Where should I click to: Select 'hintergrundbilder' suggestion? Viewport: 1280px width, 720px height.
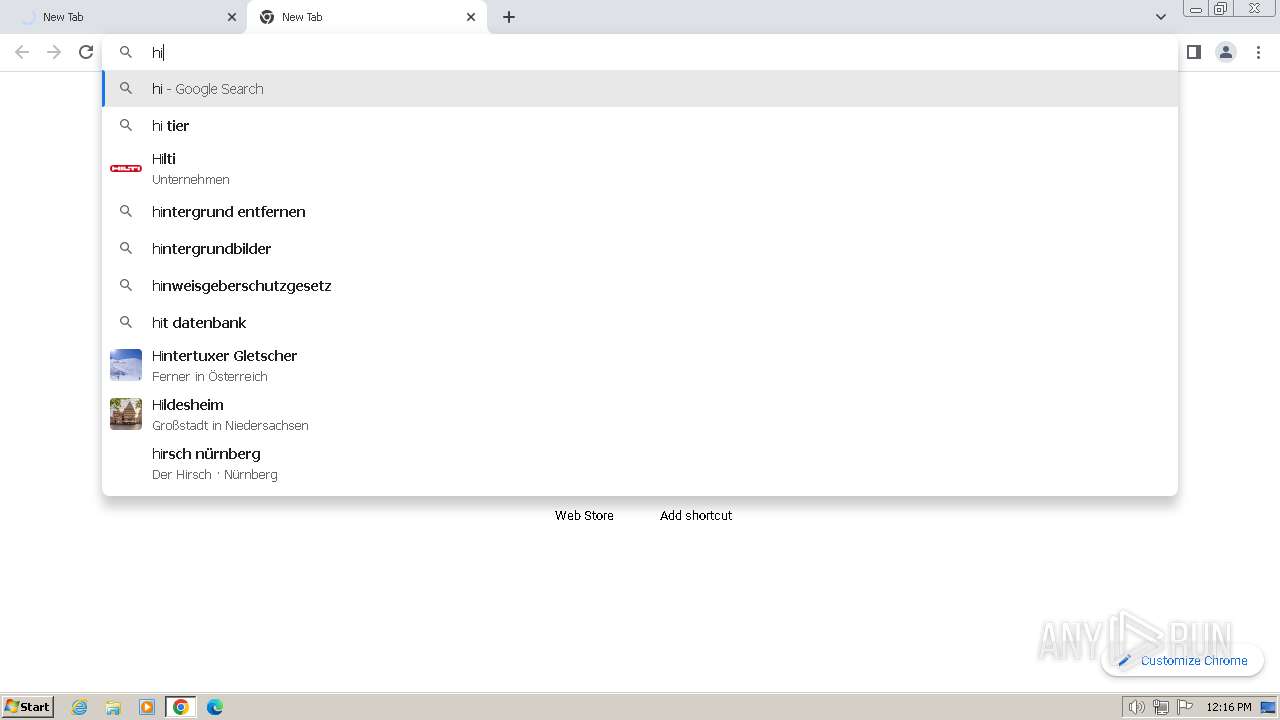640,248
